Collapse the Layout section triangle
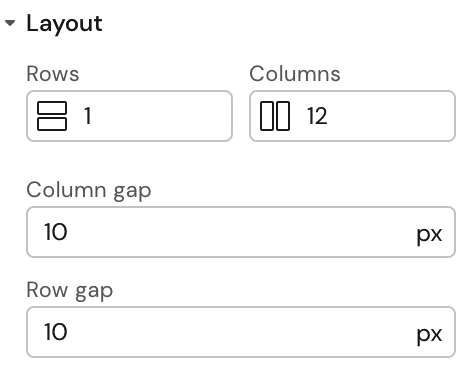 coord(10,23)
